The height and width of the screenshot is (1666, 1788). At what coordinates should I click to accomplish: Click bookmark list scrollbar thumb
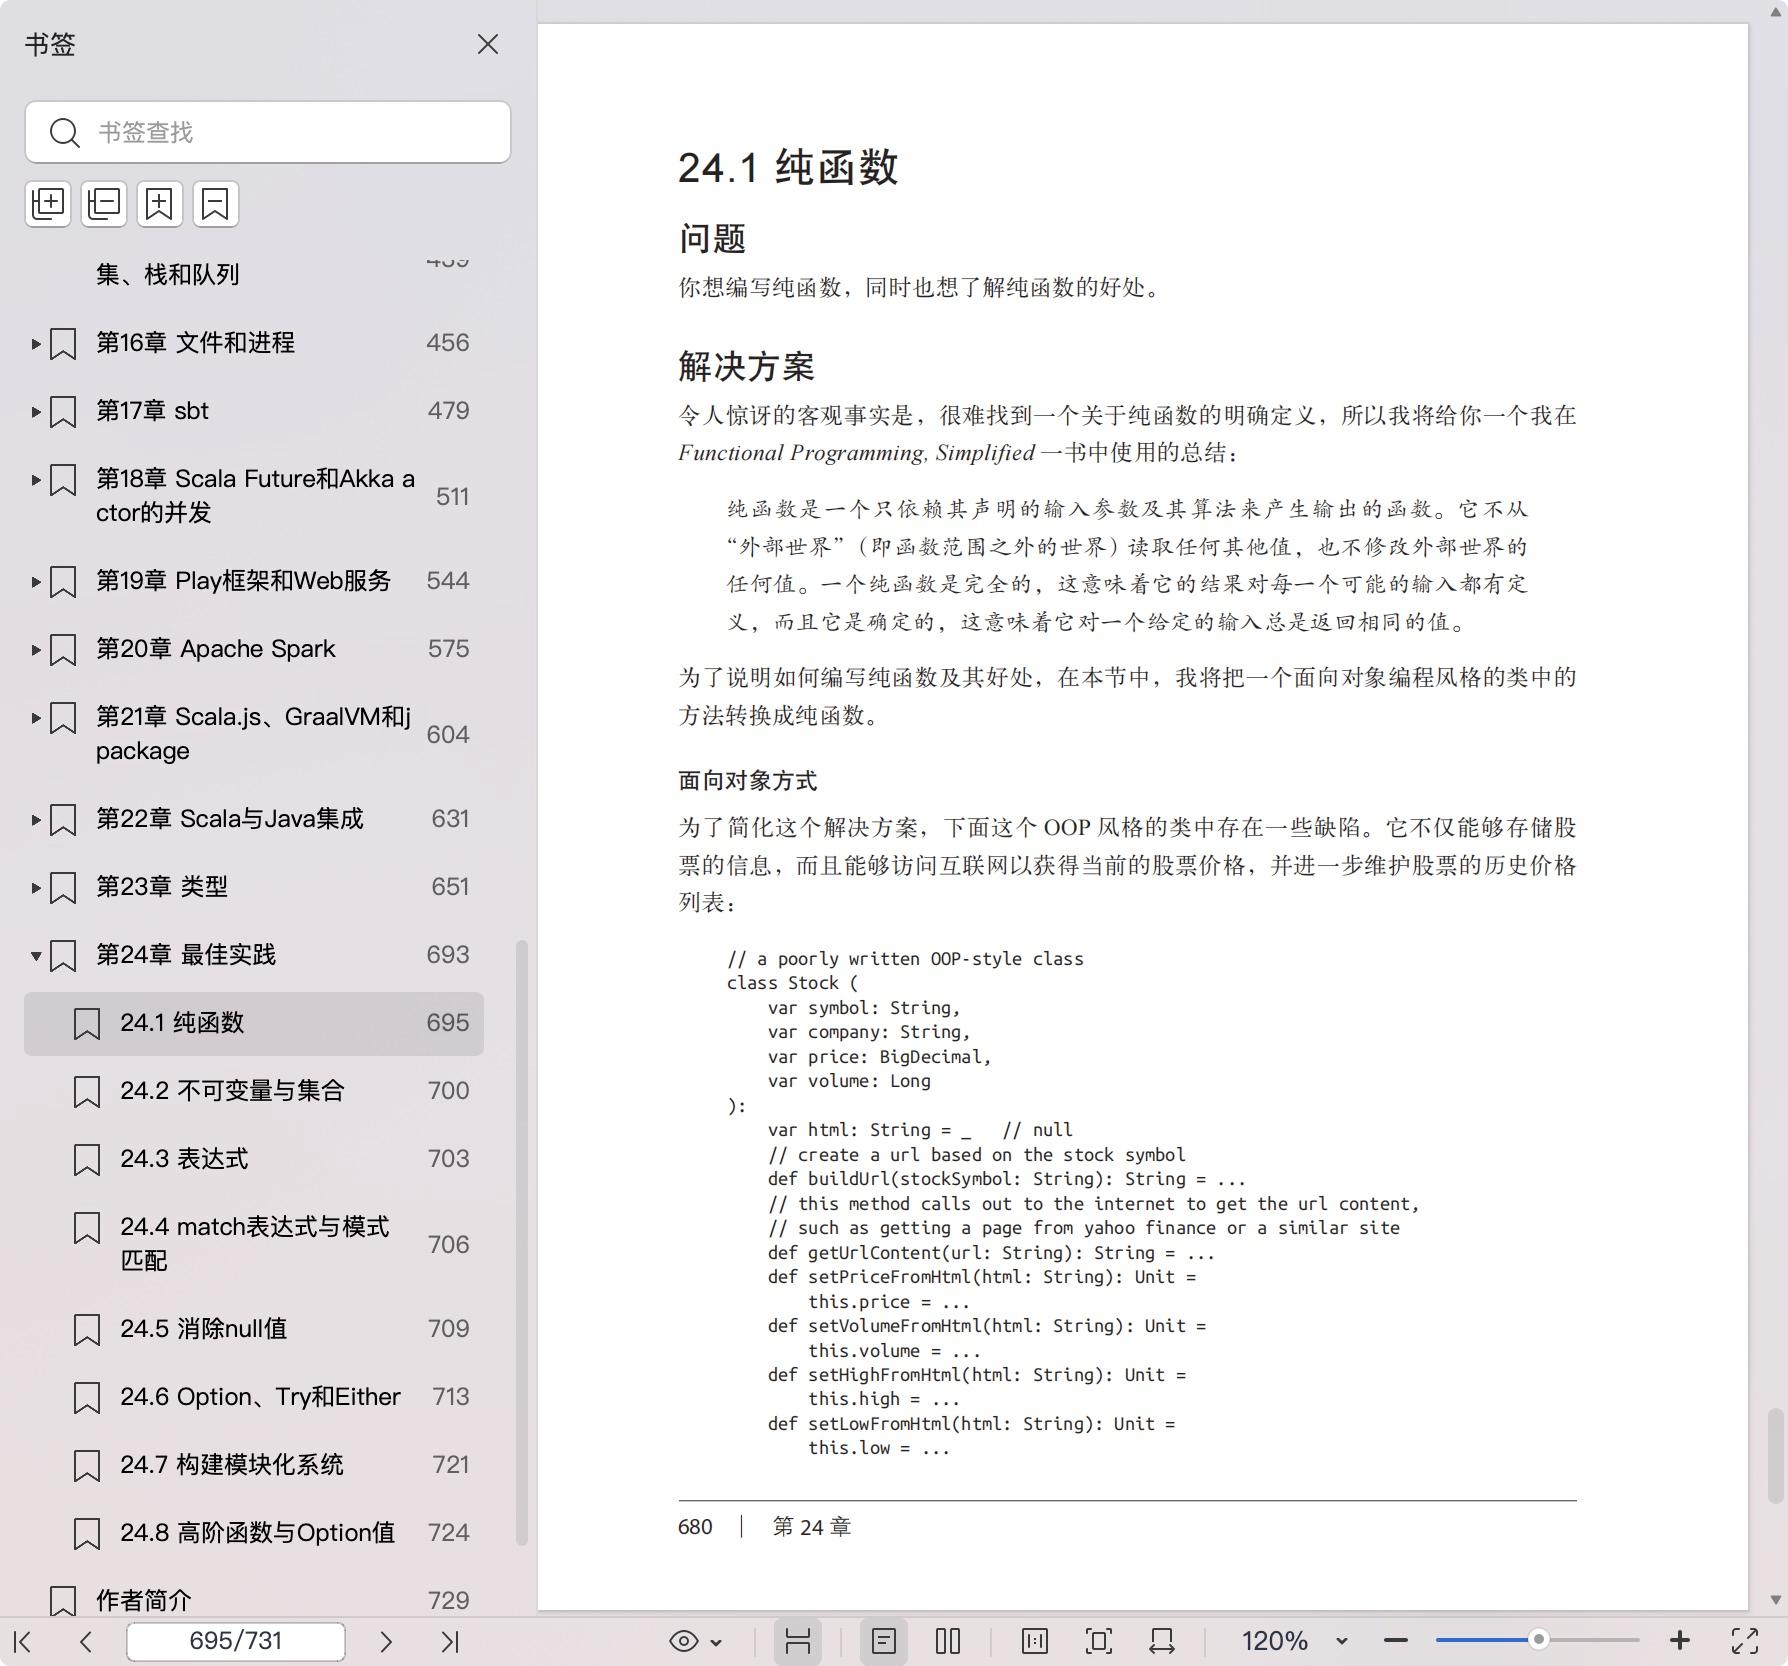pos(521,1243)
